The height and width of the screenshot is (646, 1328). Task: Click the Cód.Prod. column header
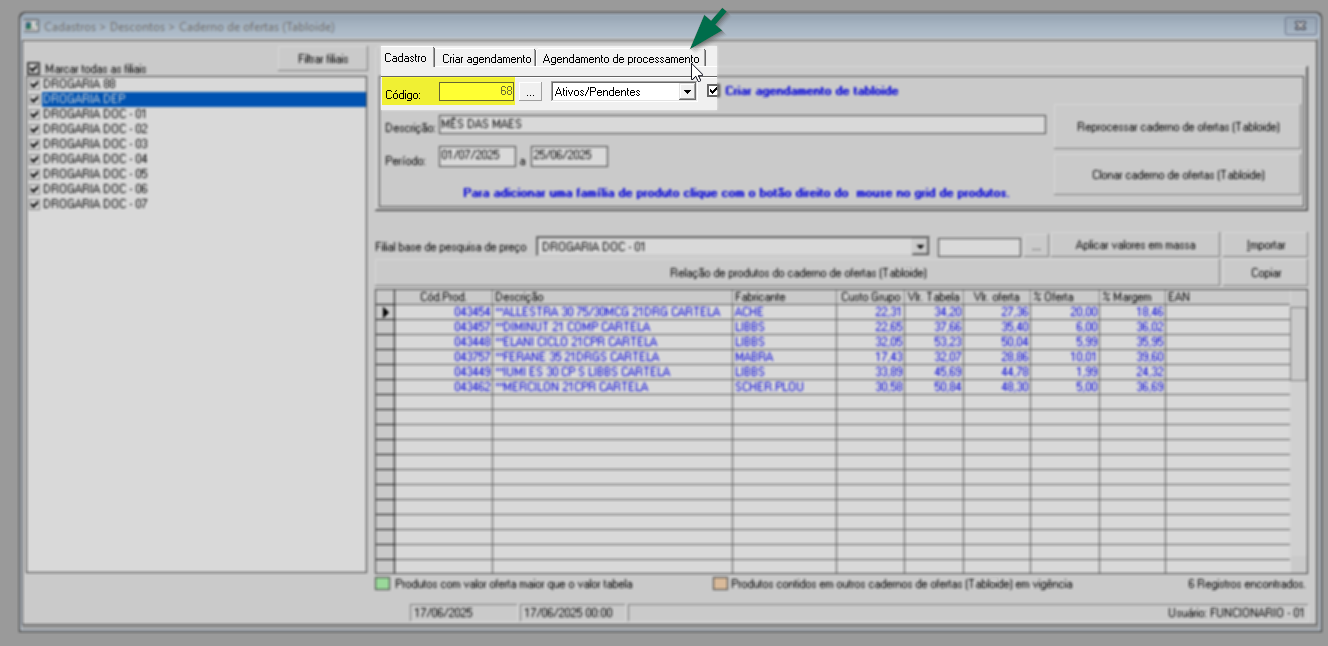(443, 297)
